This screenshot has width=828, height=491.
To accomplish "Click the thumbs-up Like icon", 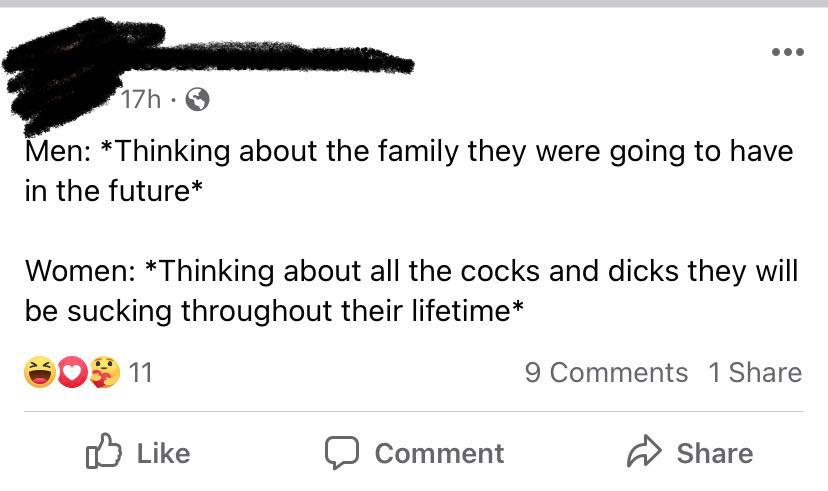I will click(104, 453).
